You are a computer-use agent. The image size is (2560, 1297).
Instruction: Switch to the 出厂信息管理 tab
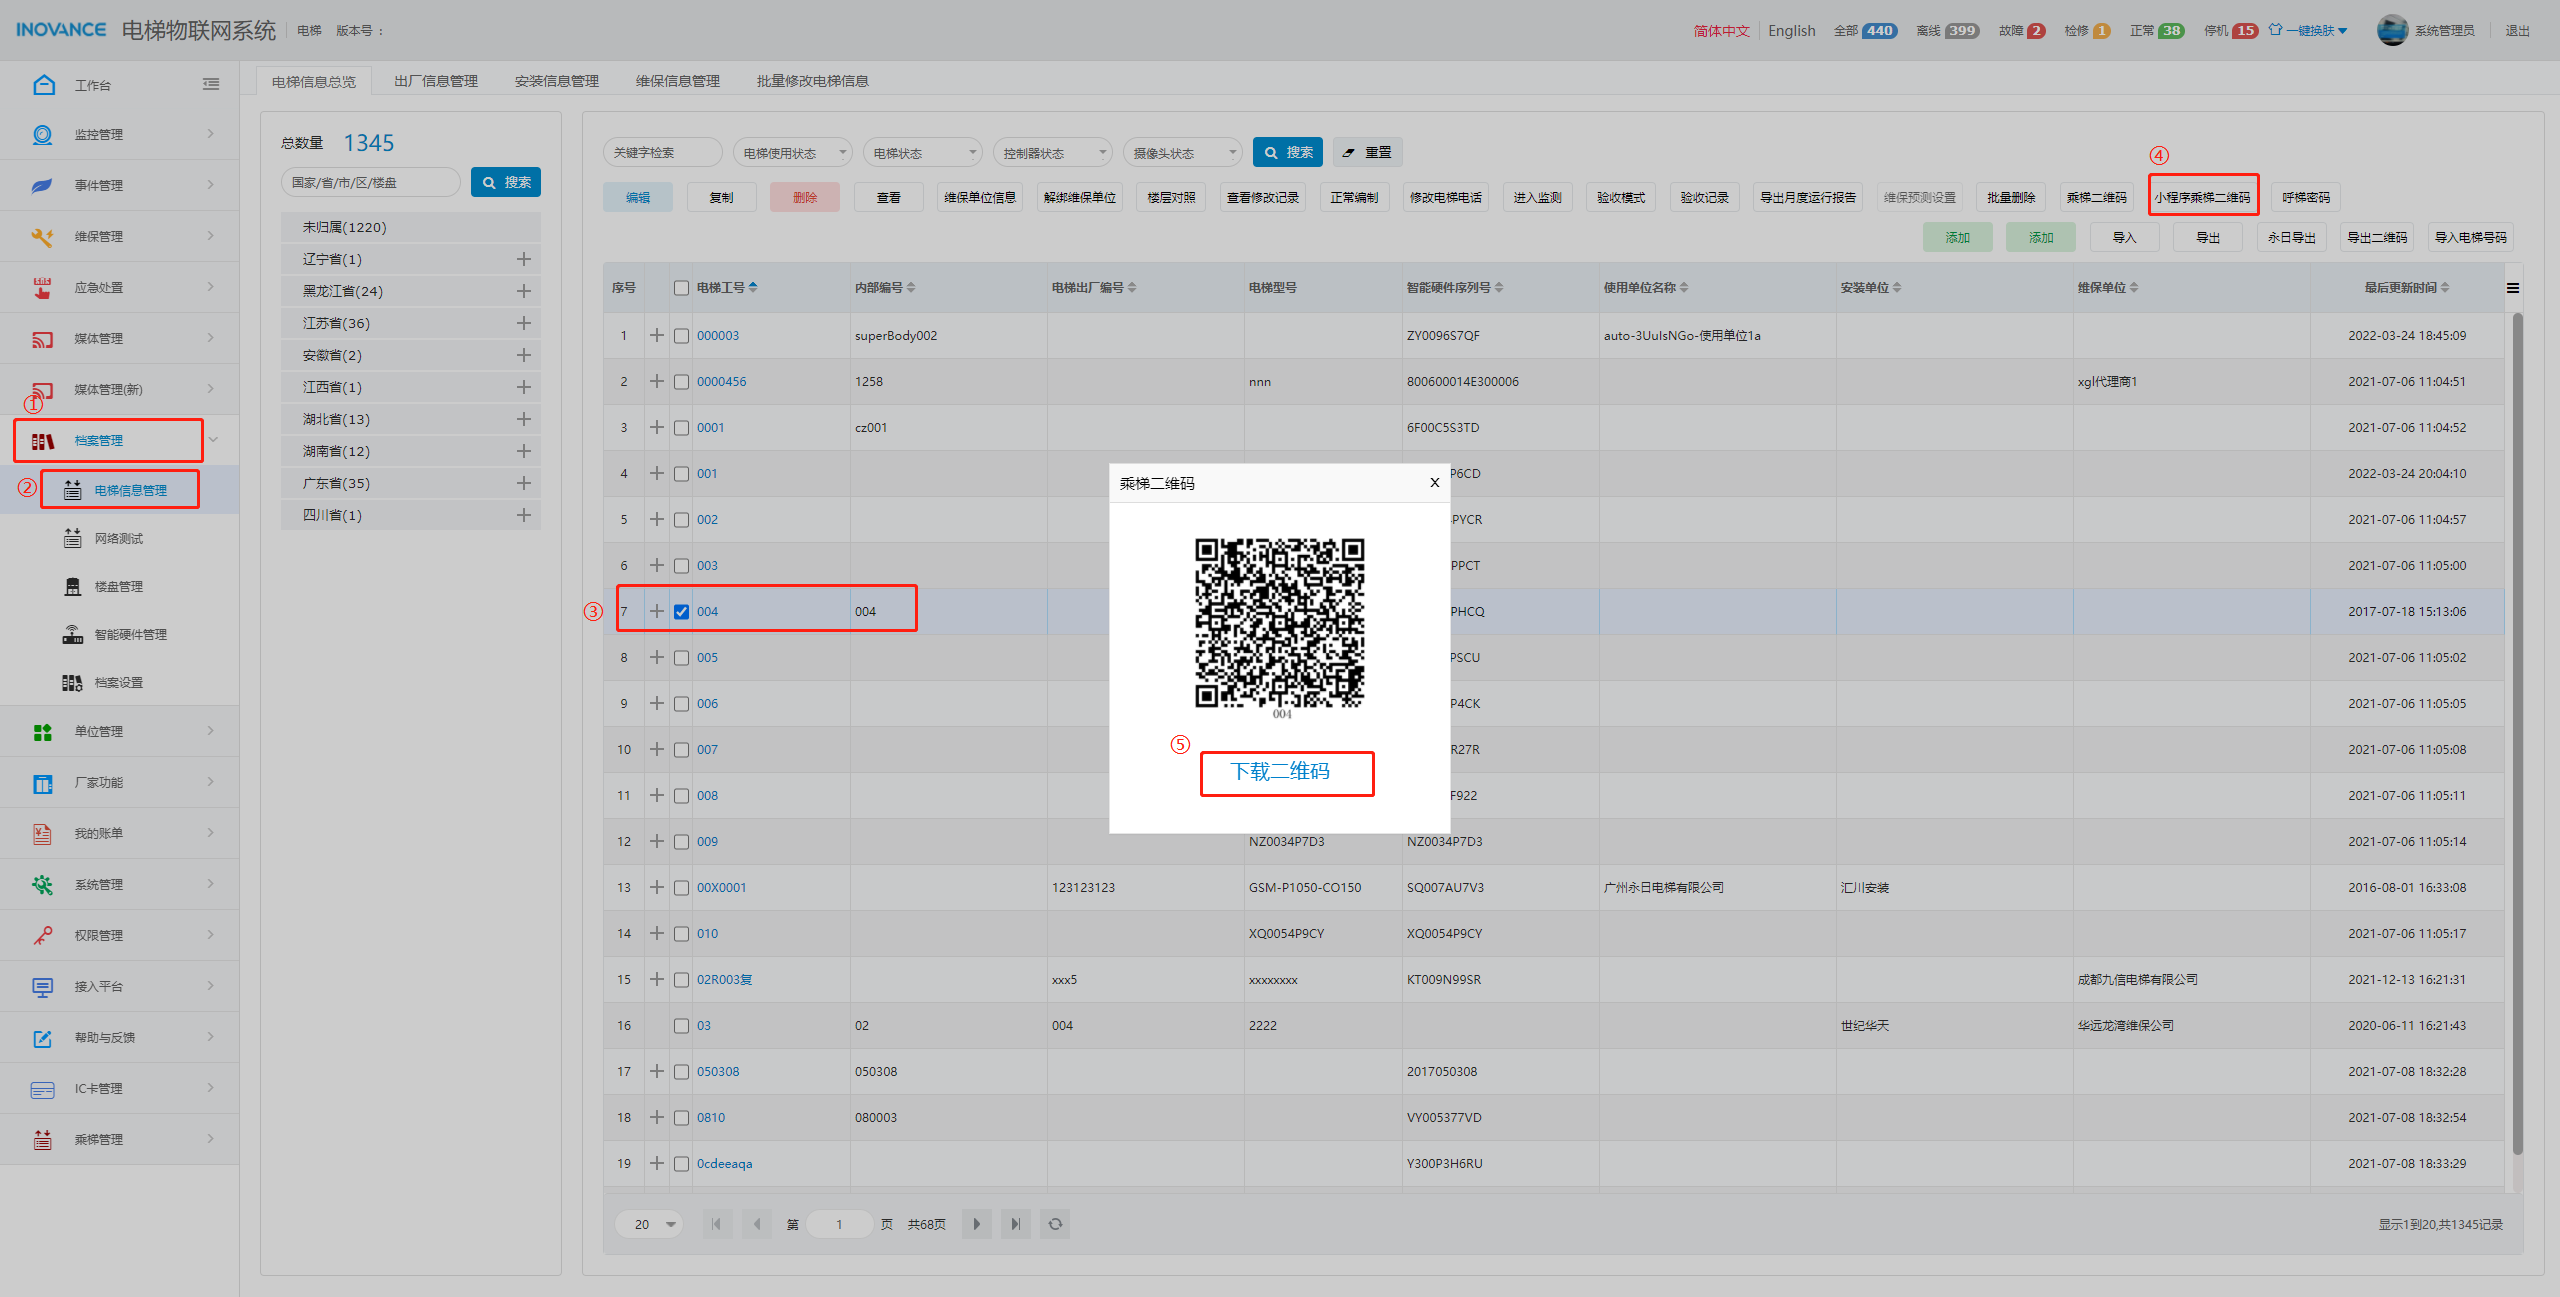click(x=436, y=81)
